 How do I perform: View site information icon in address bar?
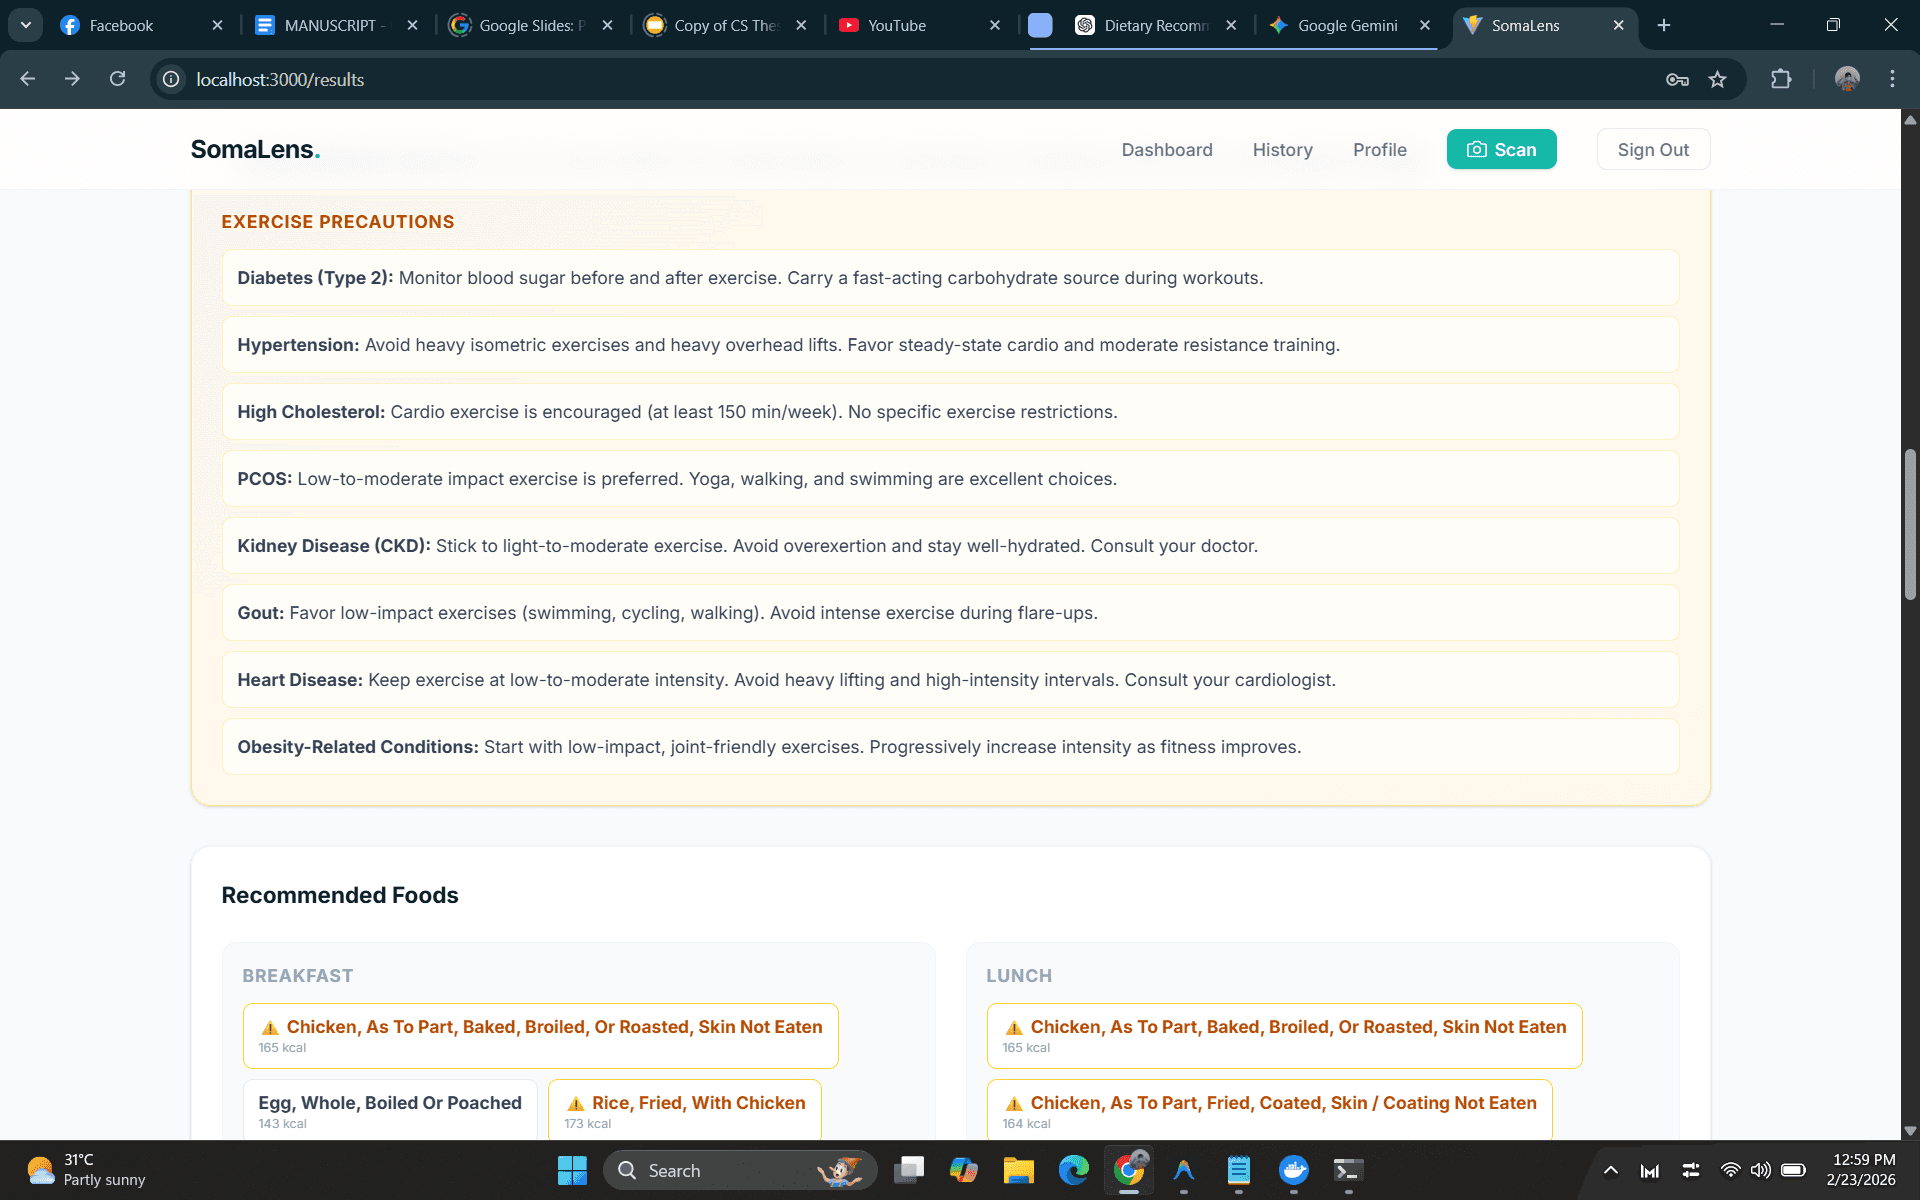(171, 79)
